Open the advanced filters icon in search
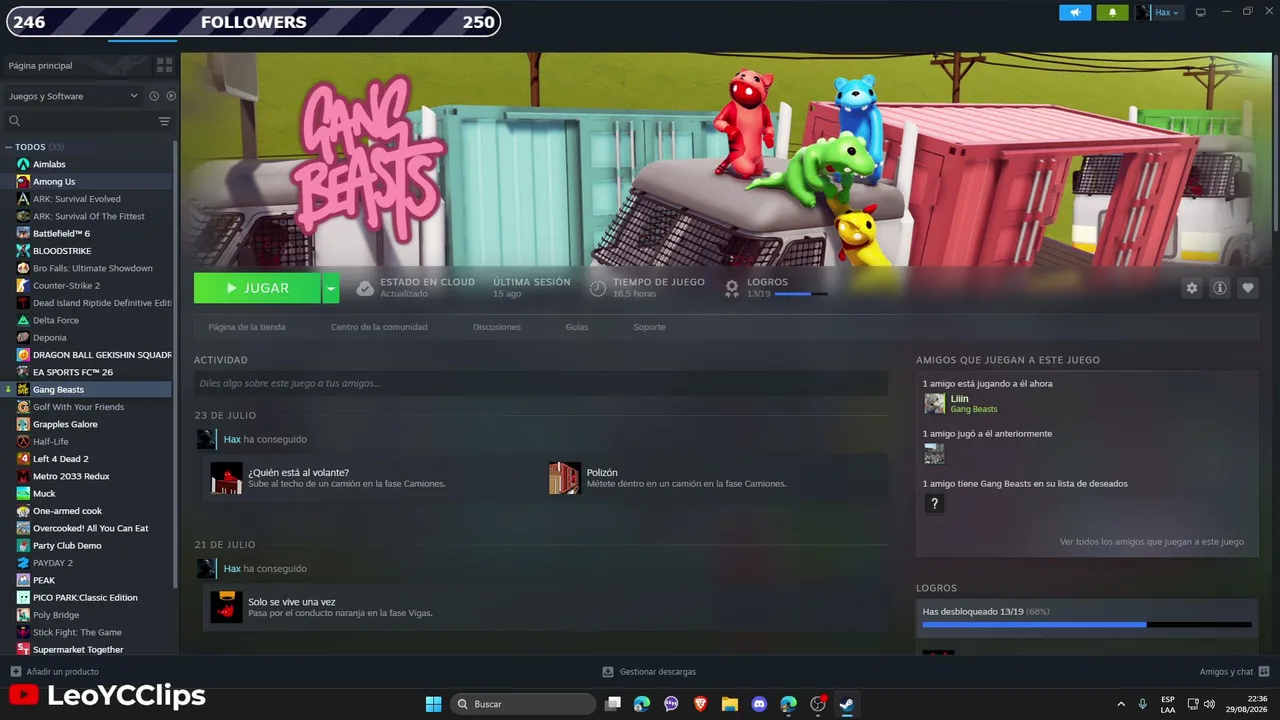The image size is (1280, 720). tap(164, 121)
